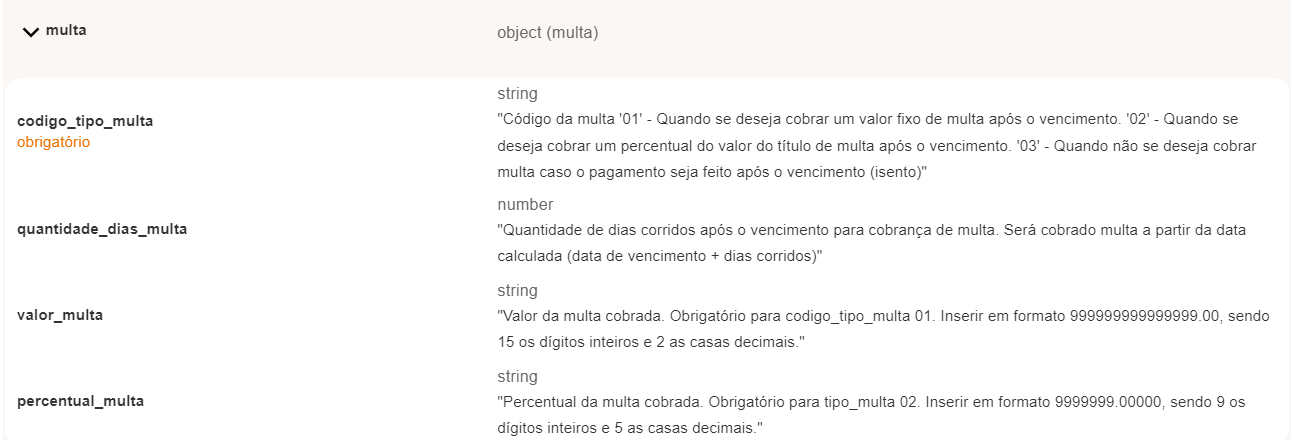Select the codigo_tipo_multa field name
Image resolution: width=1292 pixels, height=440 pixels.
[85, 121]
